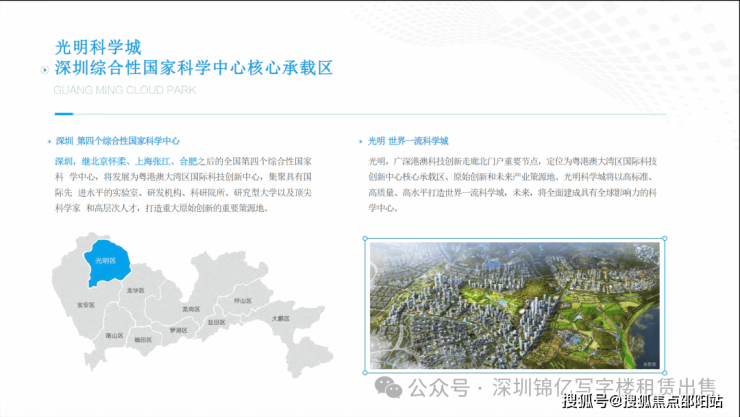Viewport: 740px width, 417px height.
Task: Click the arrow bullet icon left of the title
Action: [x=42, y=69]
